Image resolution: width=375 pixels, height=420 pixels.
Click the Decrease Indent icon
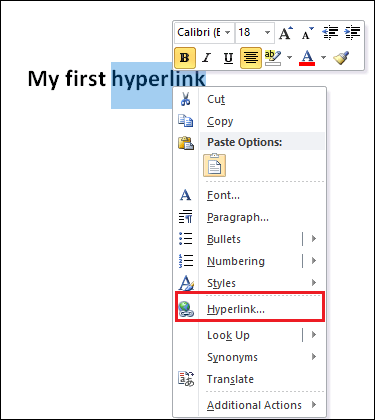pyautogui.click(x=330, y=33)
